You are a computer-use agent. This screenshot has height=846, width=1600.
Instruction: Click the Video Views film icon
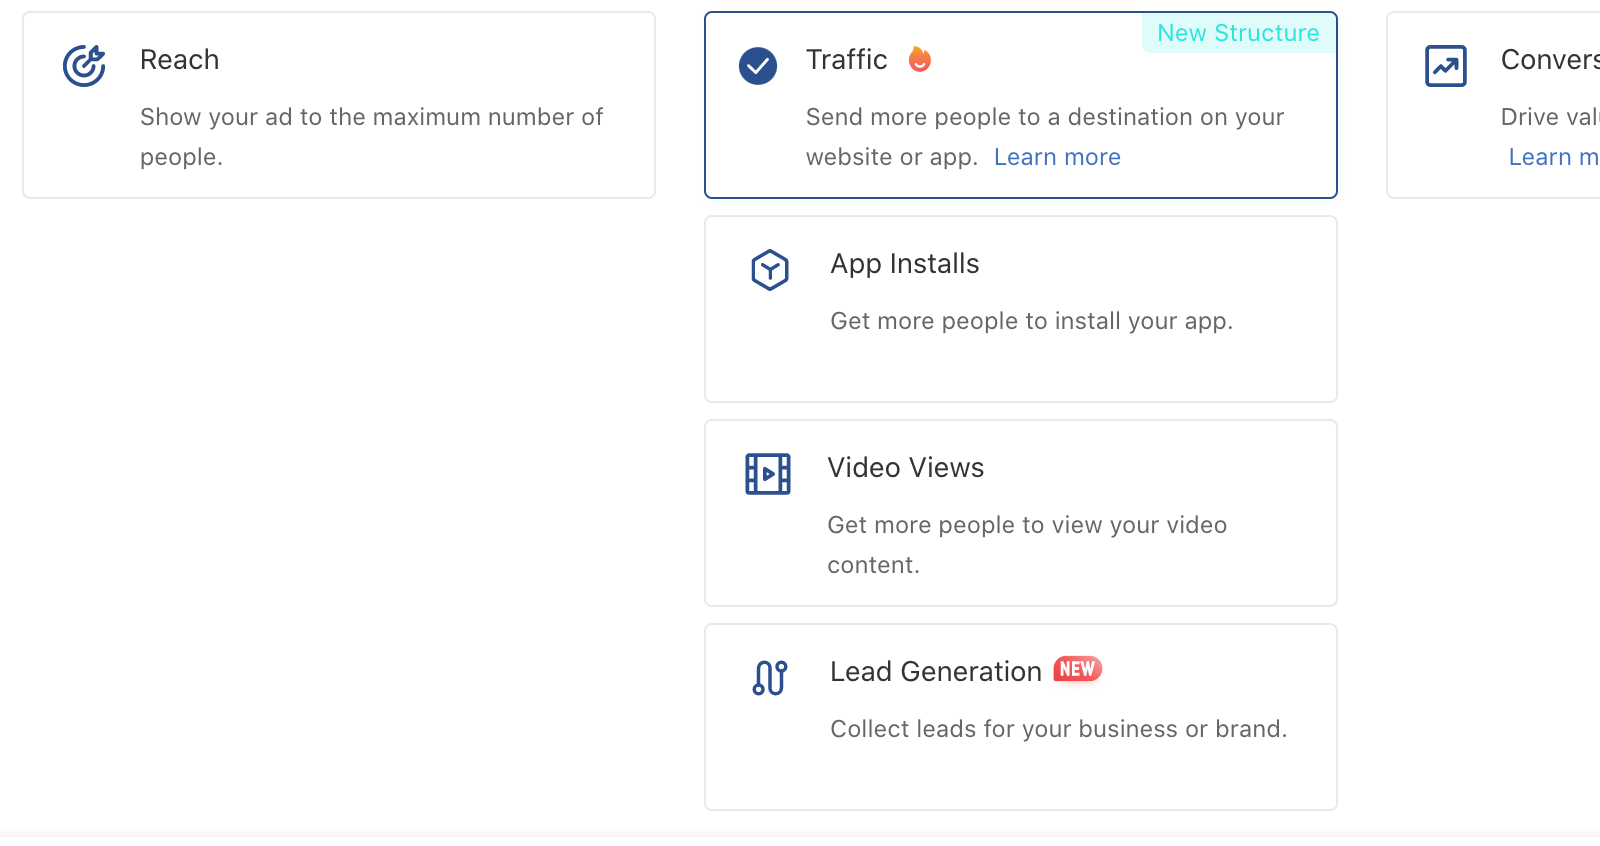pos(767,474)
